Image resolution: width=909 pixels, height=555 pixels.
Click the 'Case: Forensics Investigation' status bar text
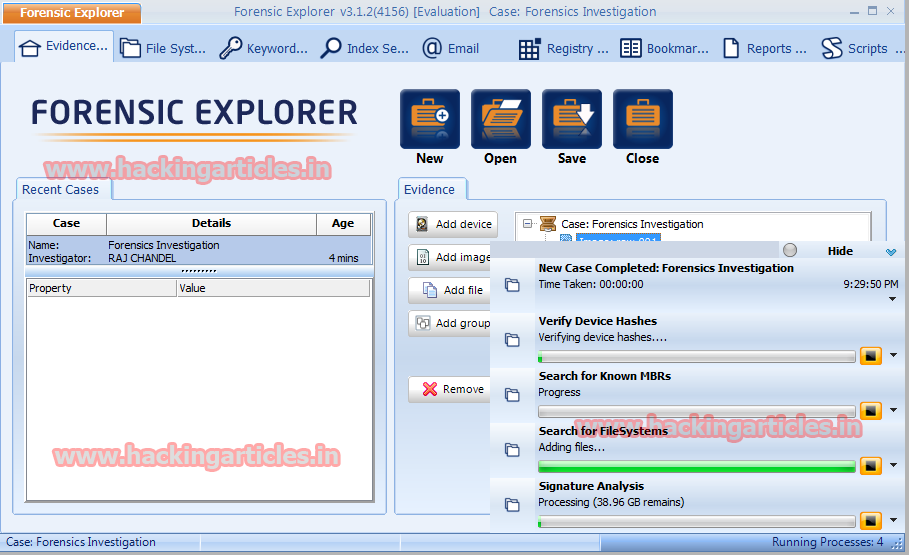81,542
